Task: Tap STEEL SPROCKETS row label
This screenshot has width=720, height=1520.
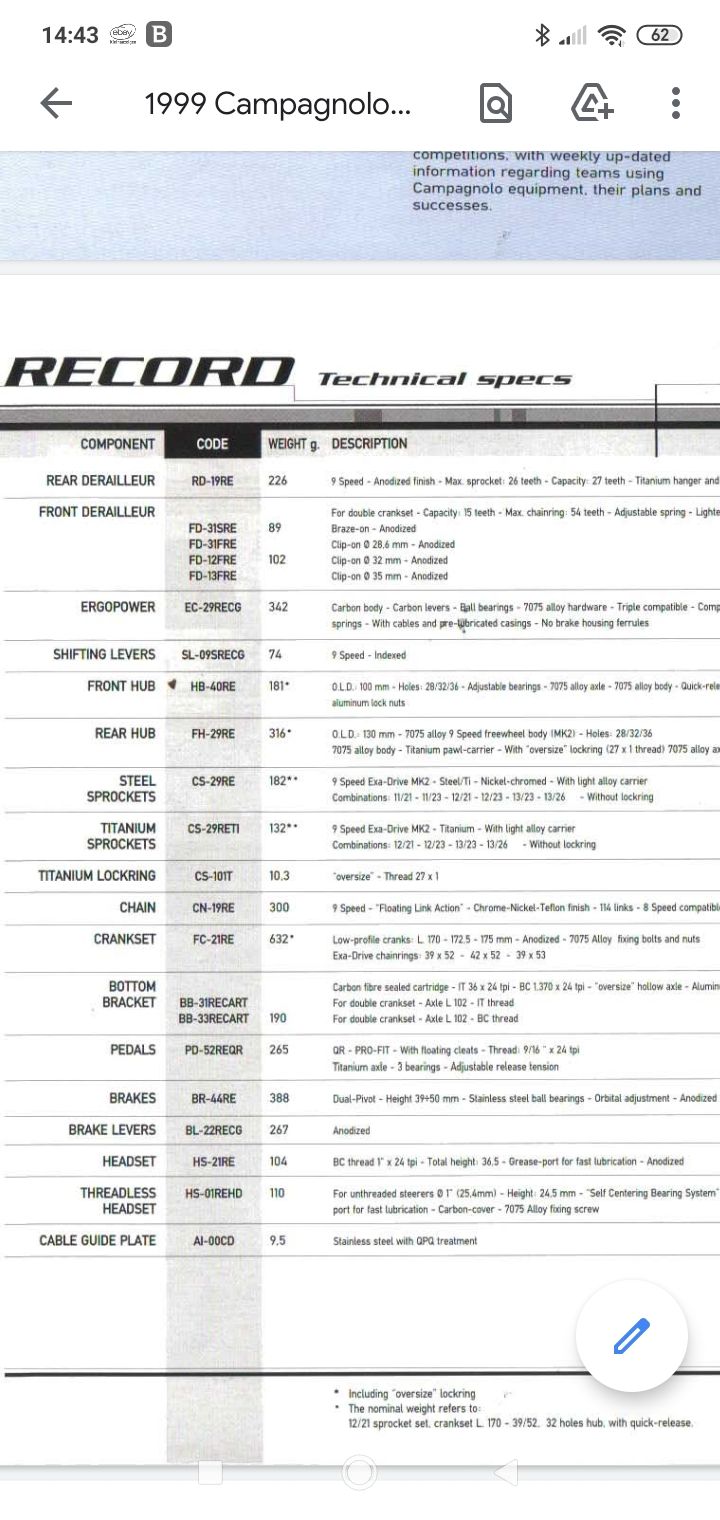Action: point(121,789)
